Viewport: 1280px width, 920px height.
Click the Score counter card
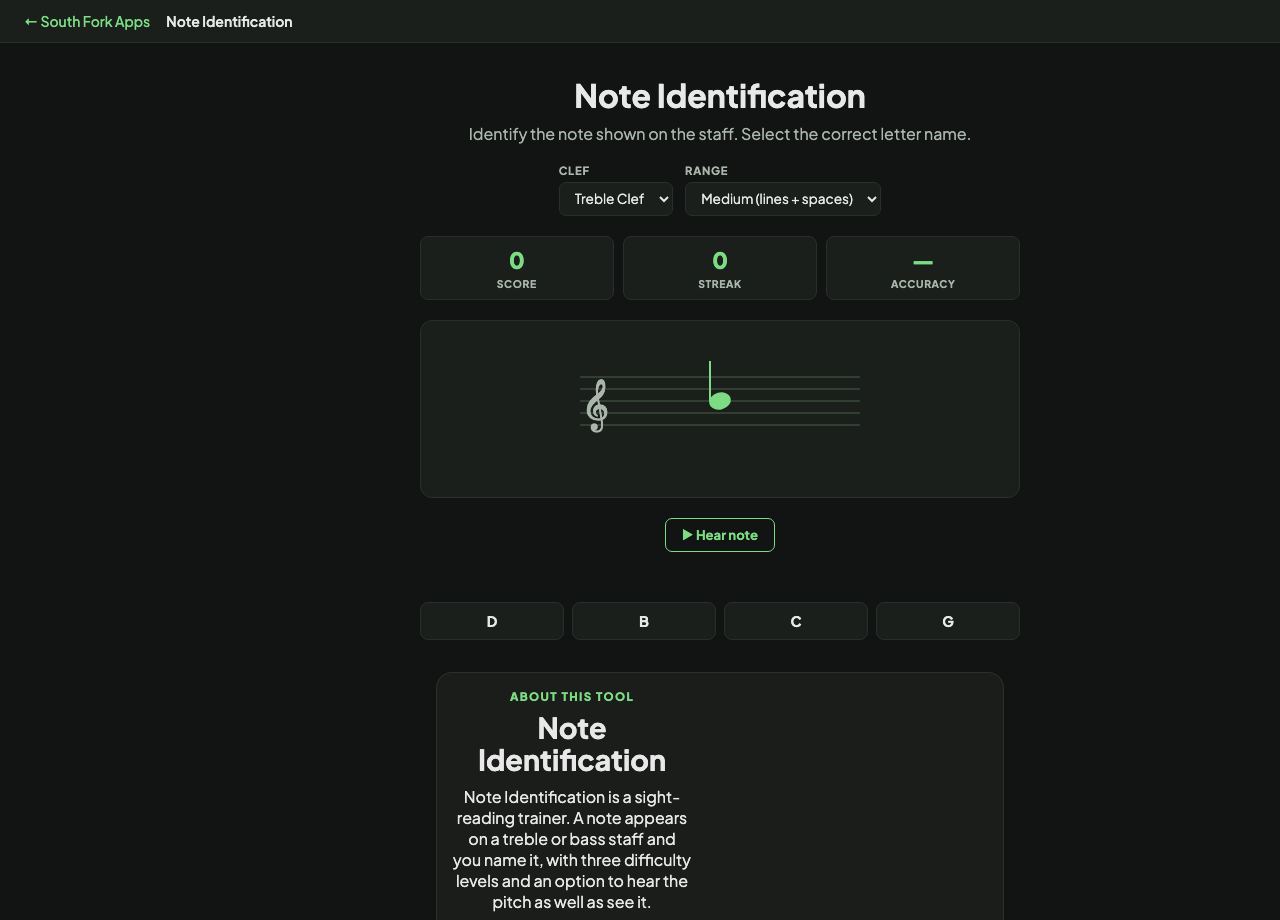517,268
